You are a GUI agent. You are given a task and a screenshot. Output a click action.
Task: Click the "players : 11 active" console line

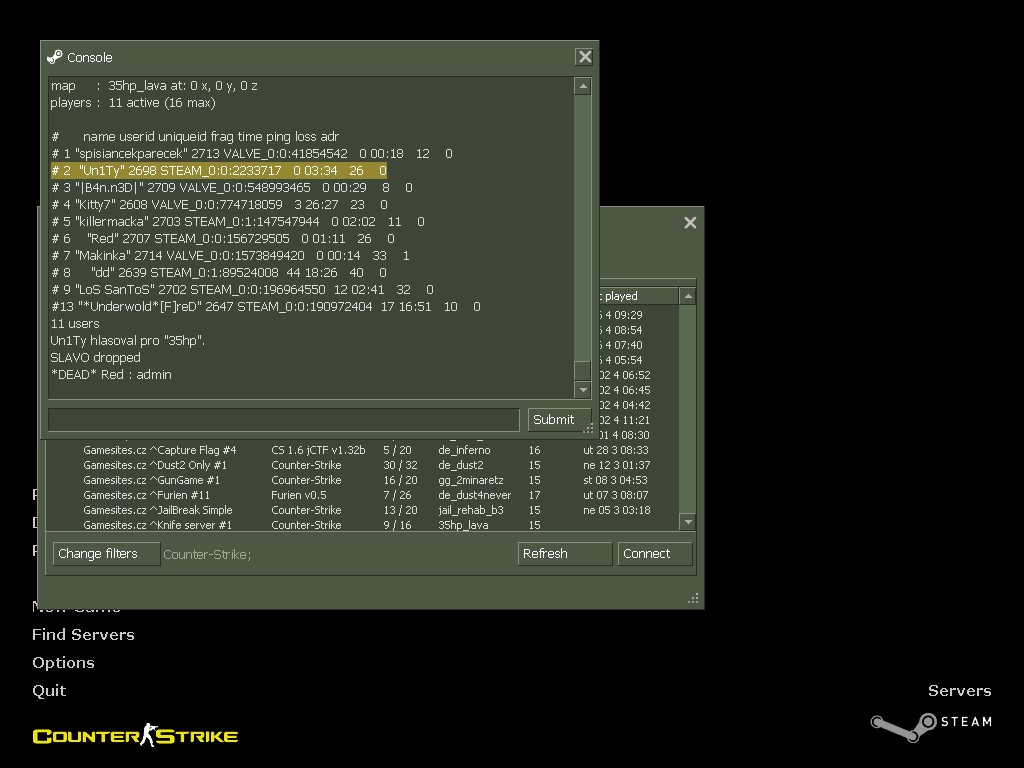(133, 103)
